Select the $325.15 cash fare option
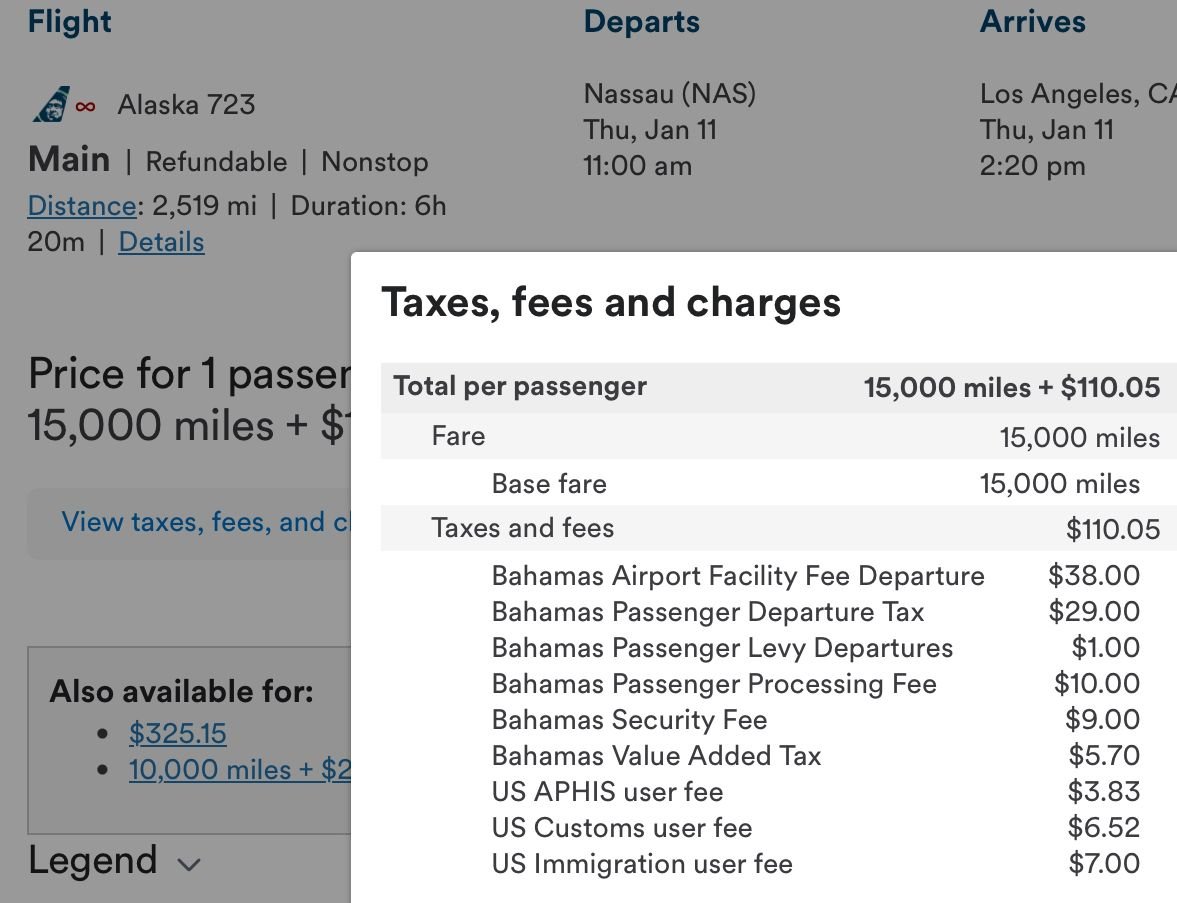 point(177,734)
